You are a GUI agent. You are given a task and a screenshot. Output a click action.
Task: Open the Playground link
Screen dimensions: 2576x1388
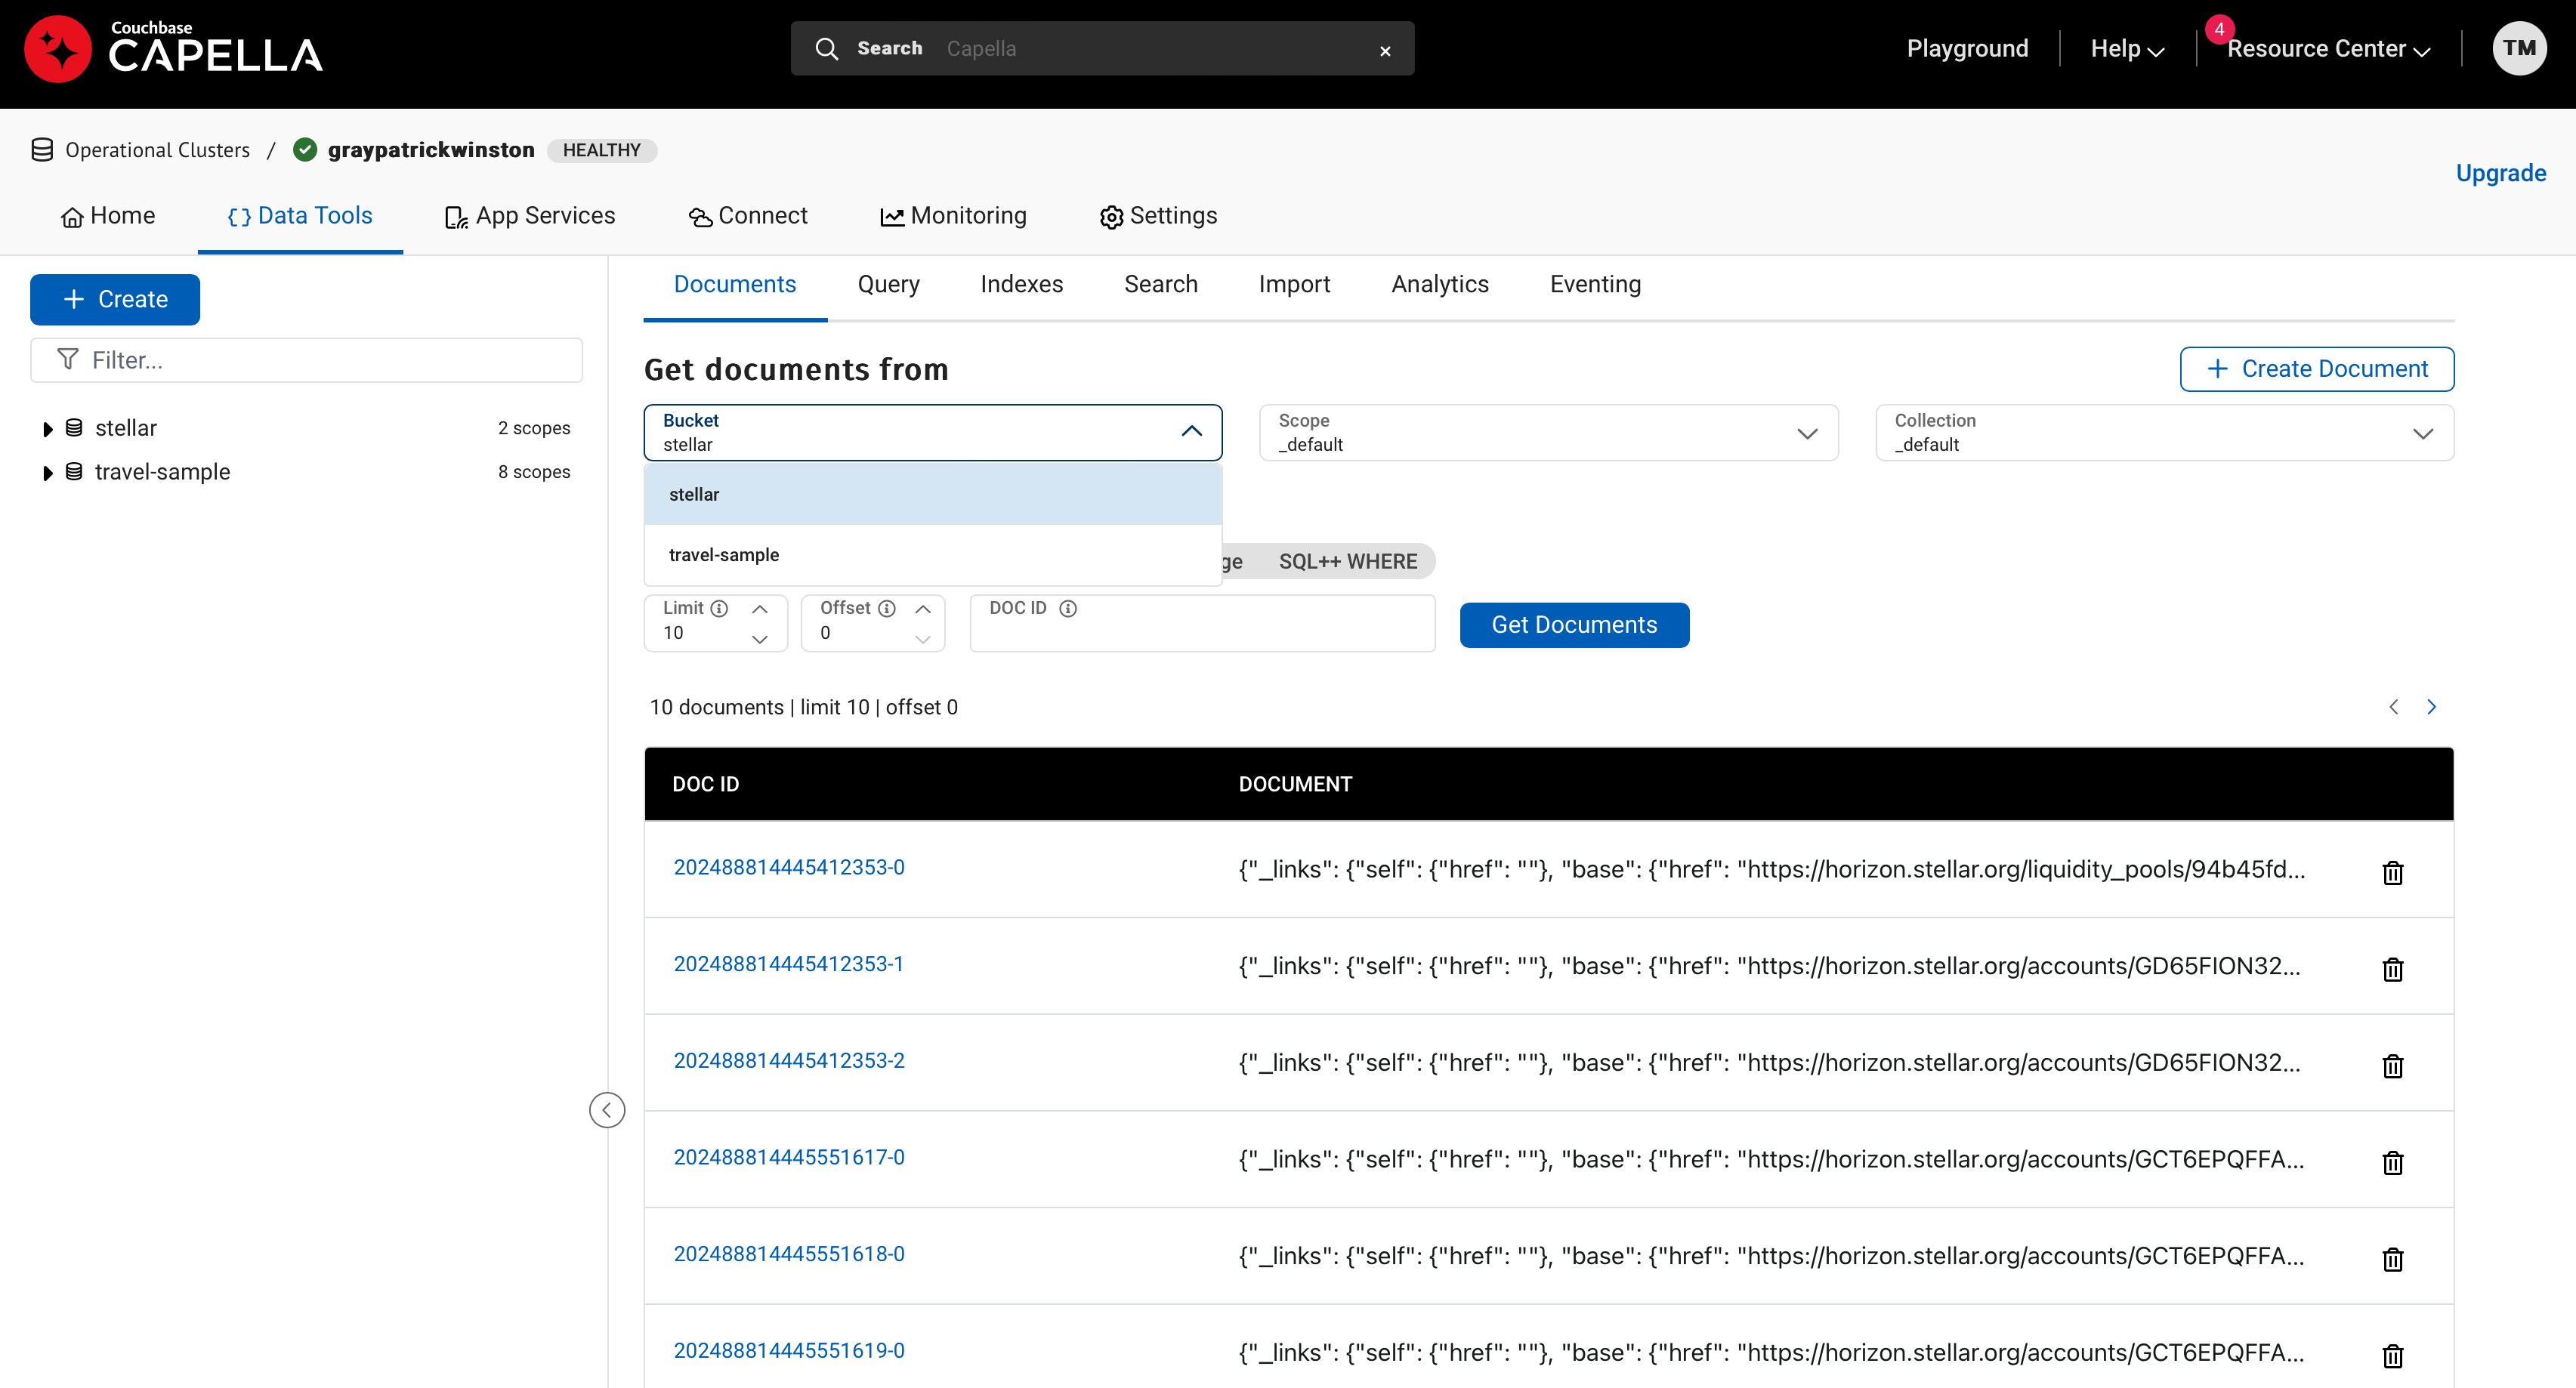click(1967, 48)
